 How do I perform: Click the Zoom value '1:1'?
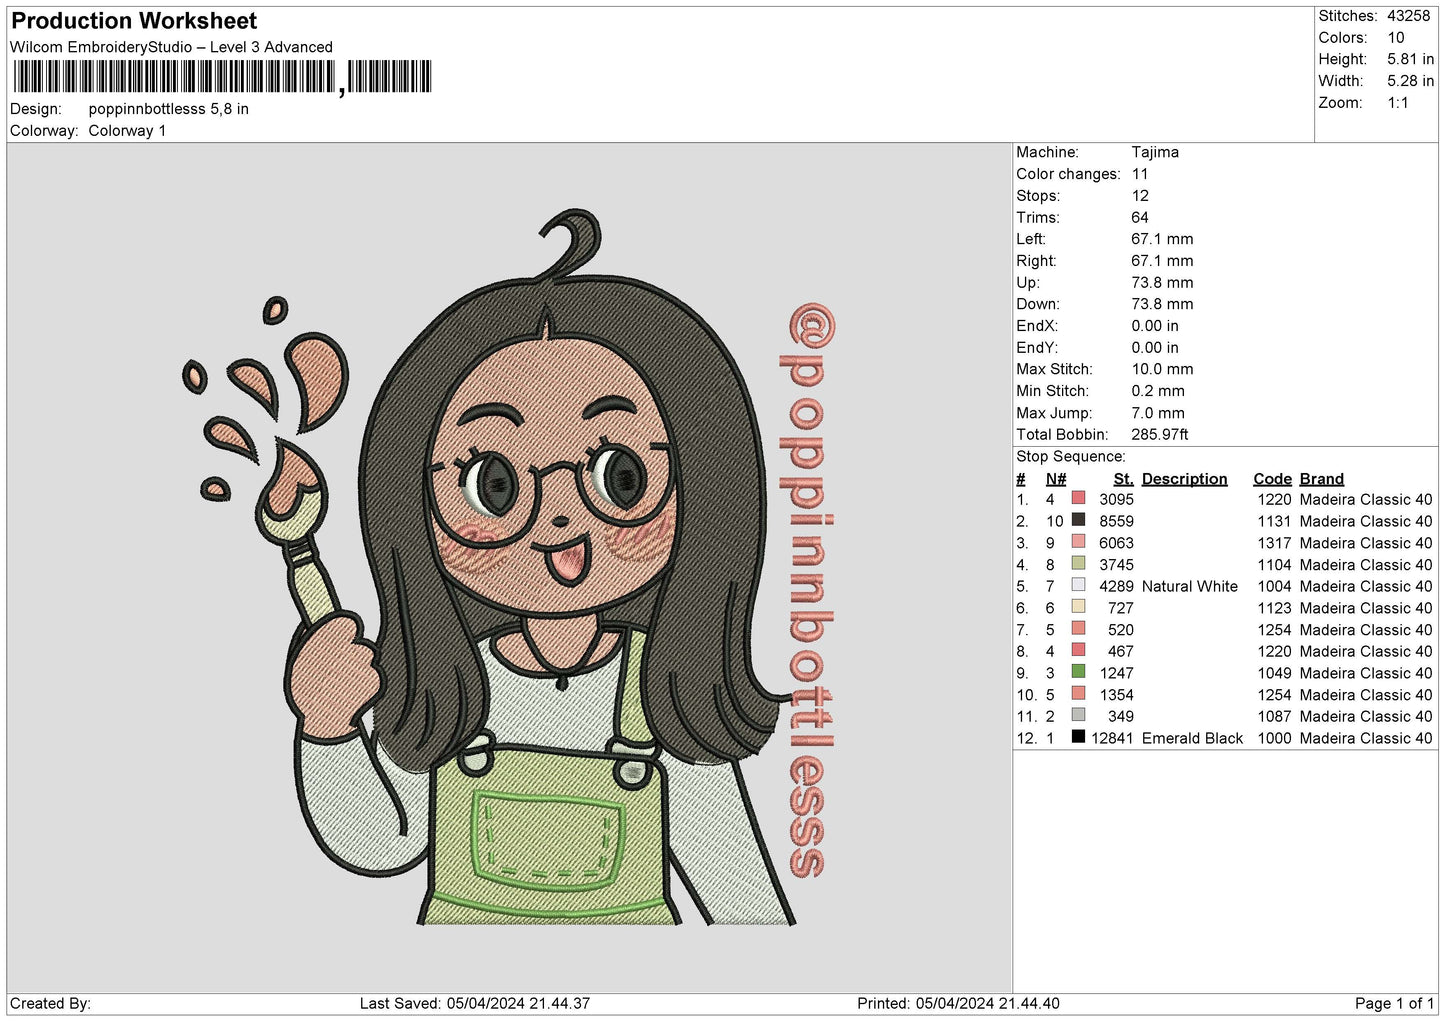[1397, 103]
